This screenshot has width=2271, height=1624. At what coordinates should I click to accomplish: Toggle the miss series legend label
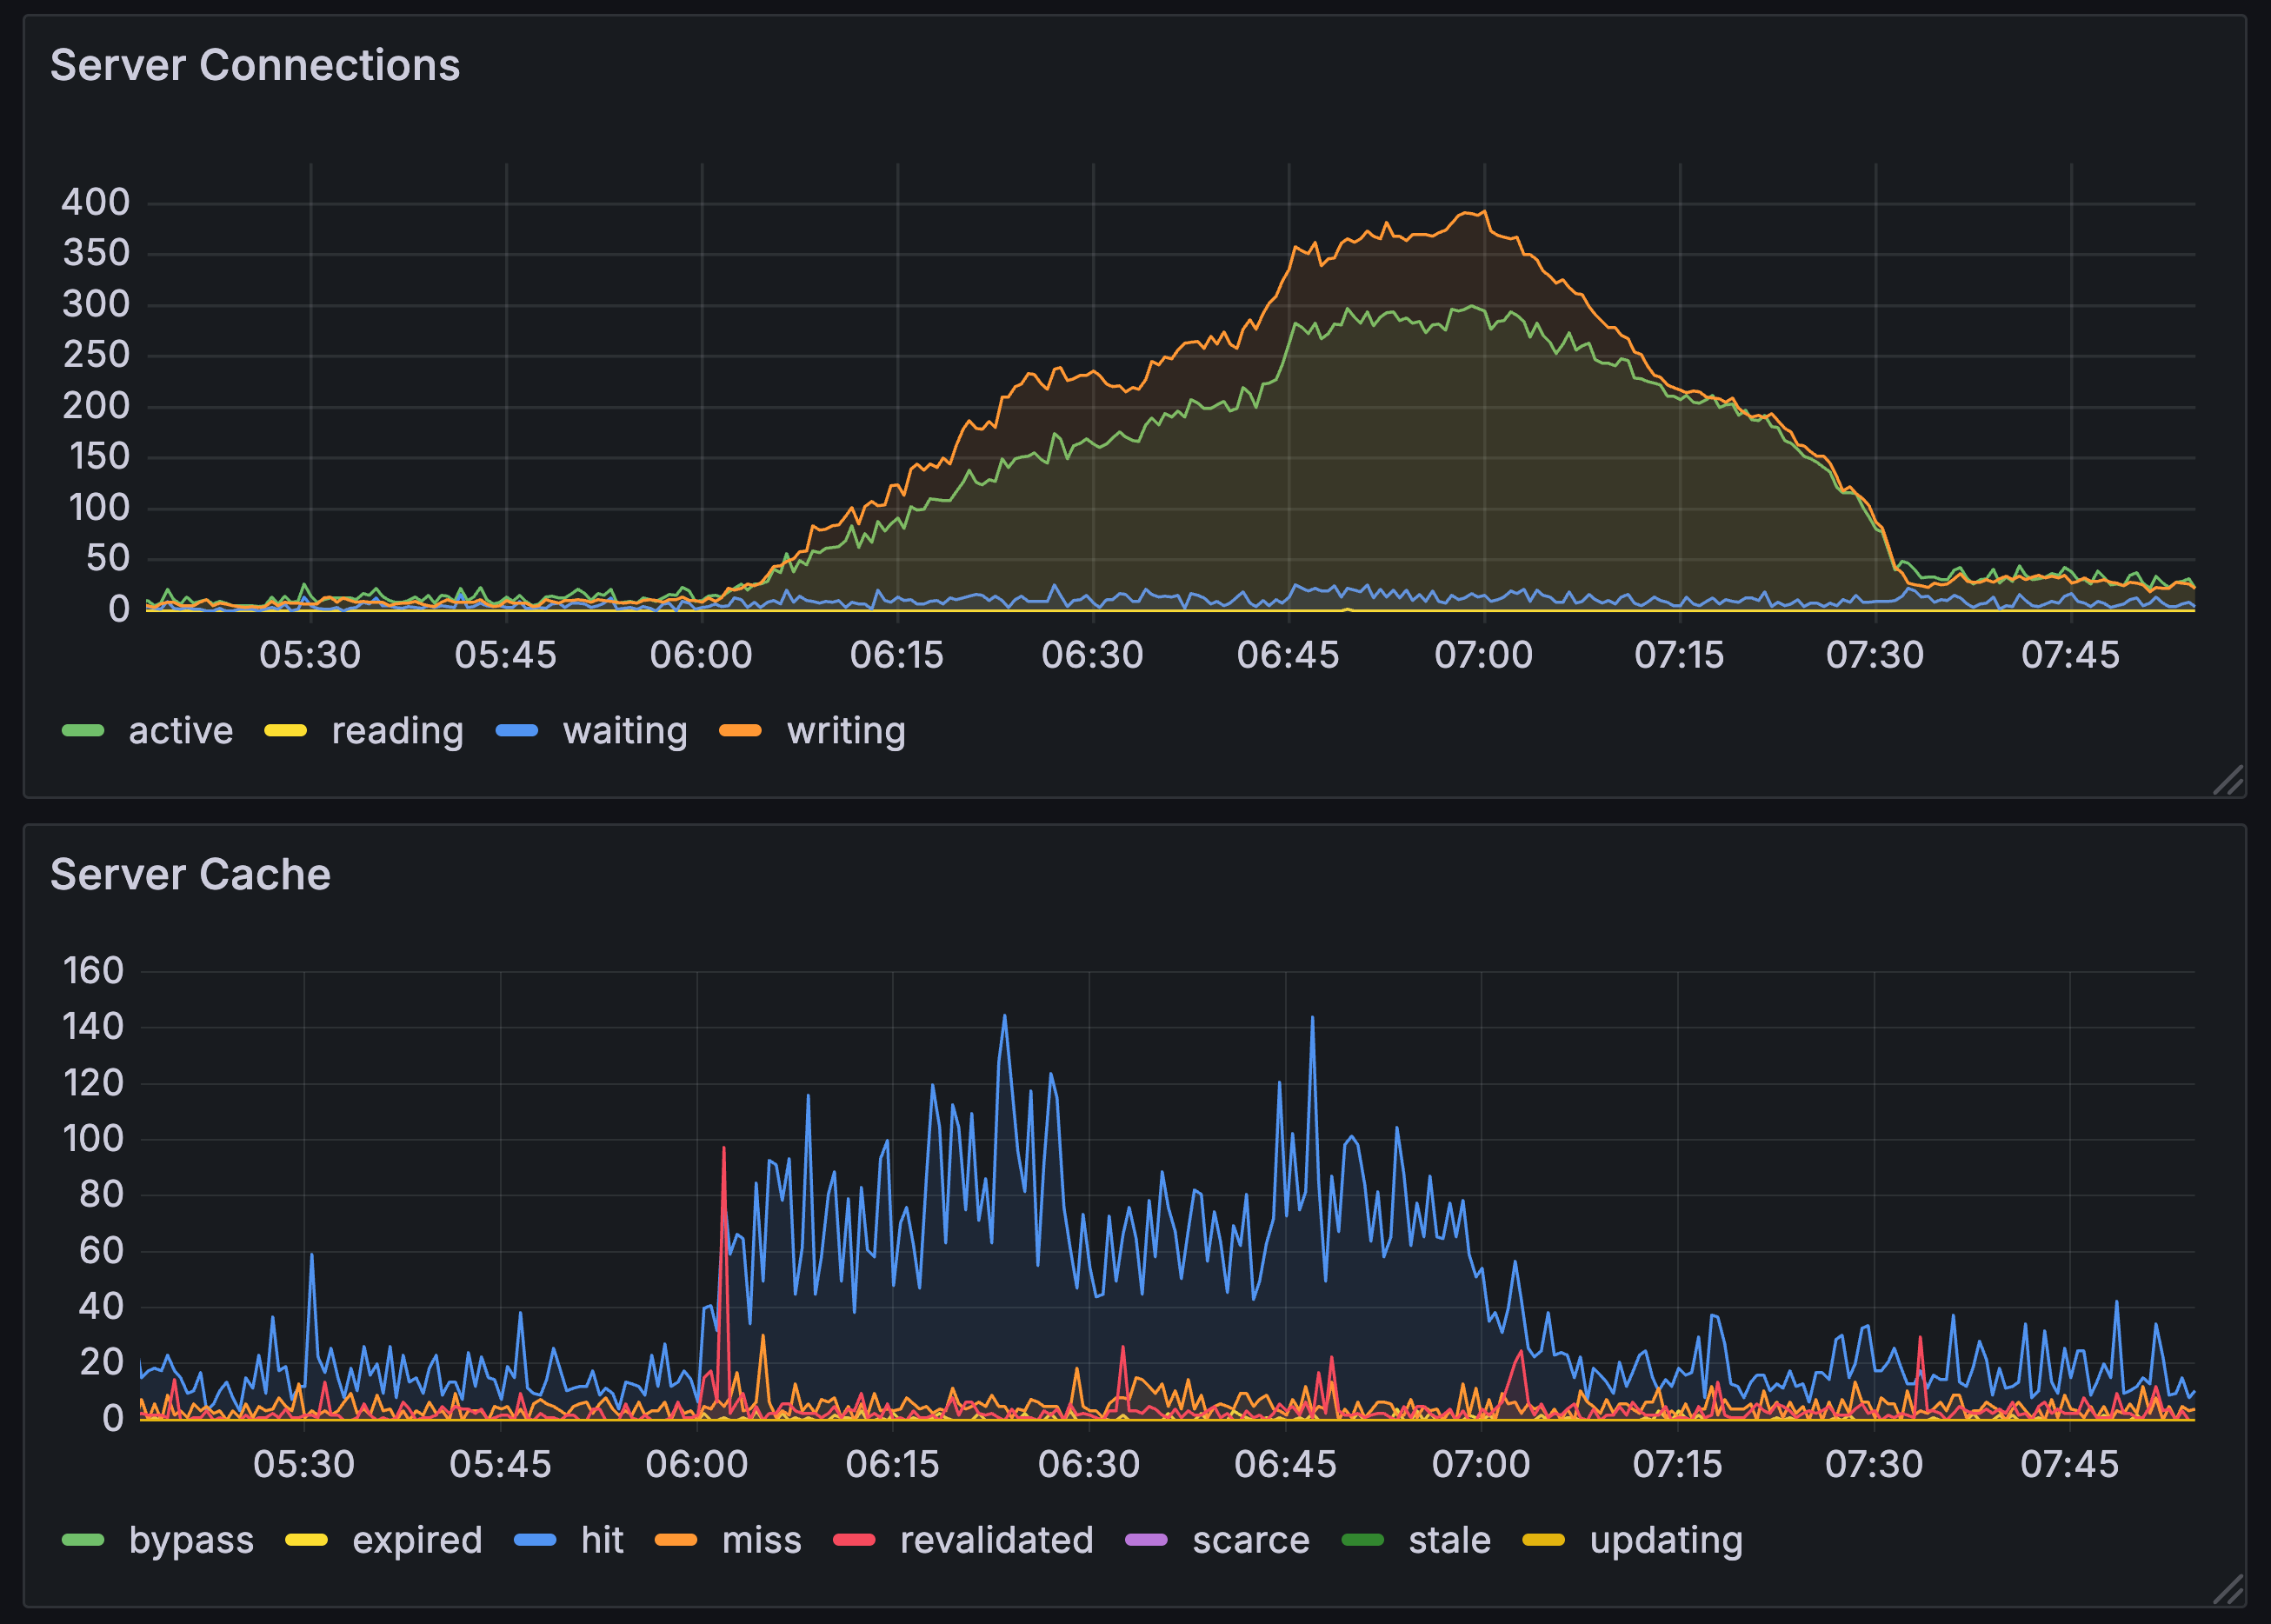click(761, 1540)
